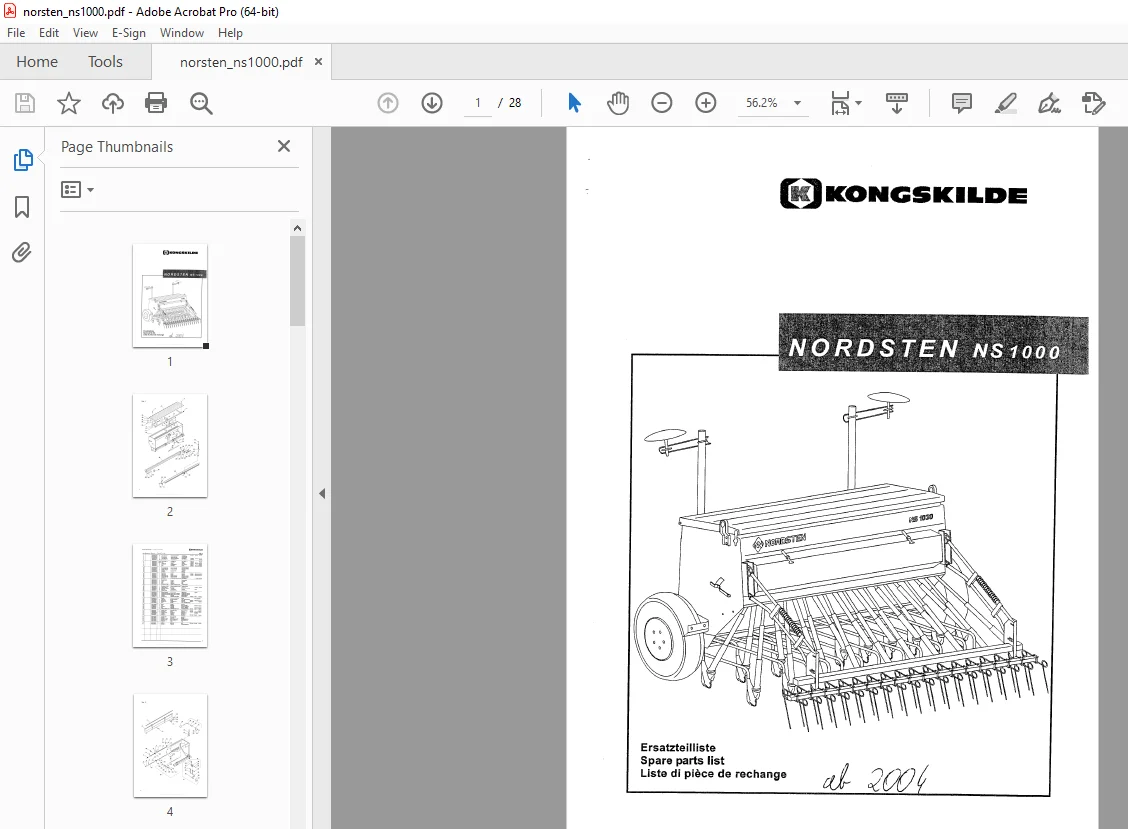Click thumbnail scrollbar up arrow
Screen dimensions: 1128x829
tap(297, 228)
